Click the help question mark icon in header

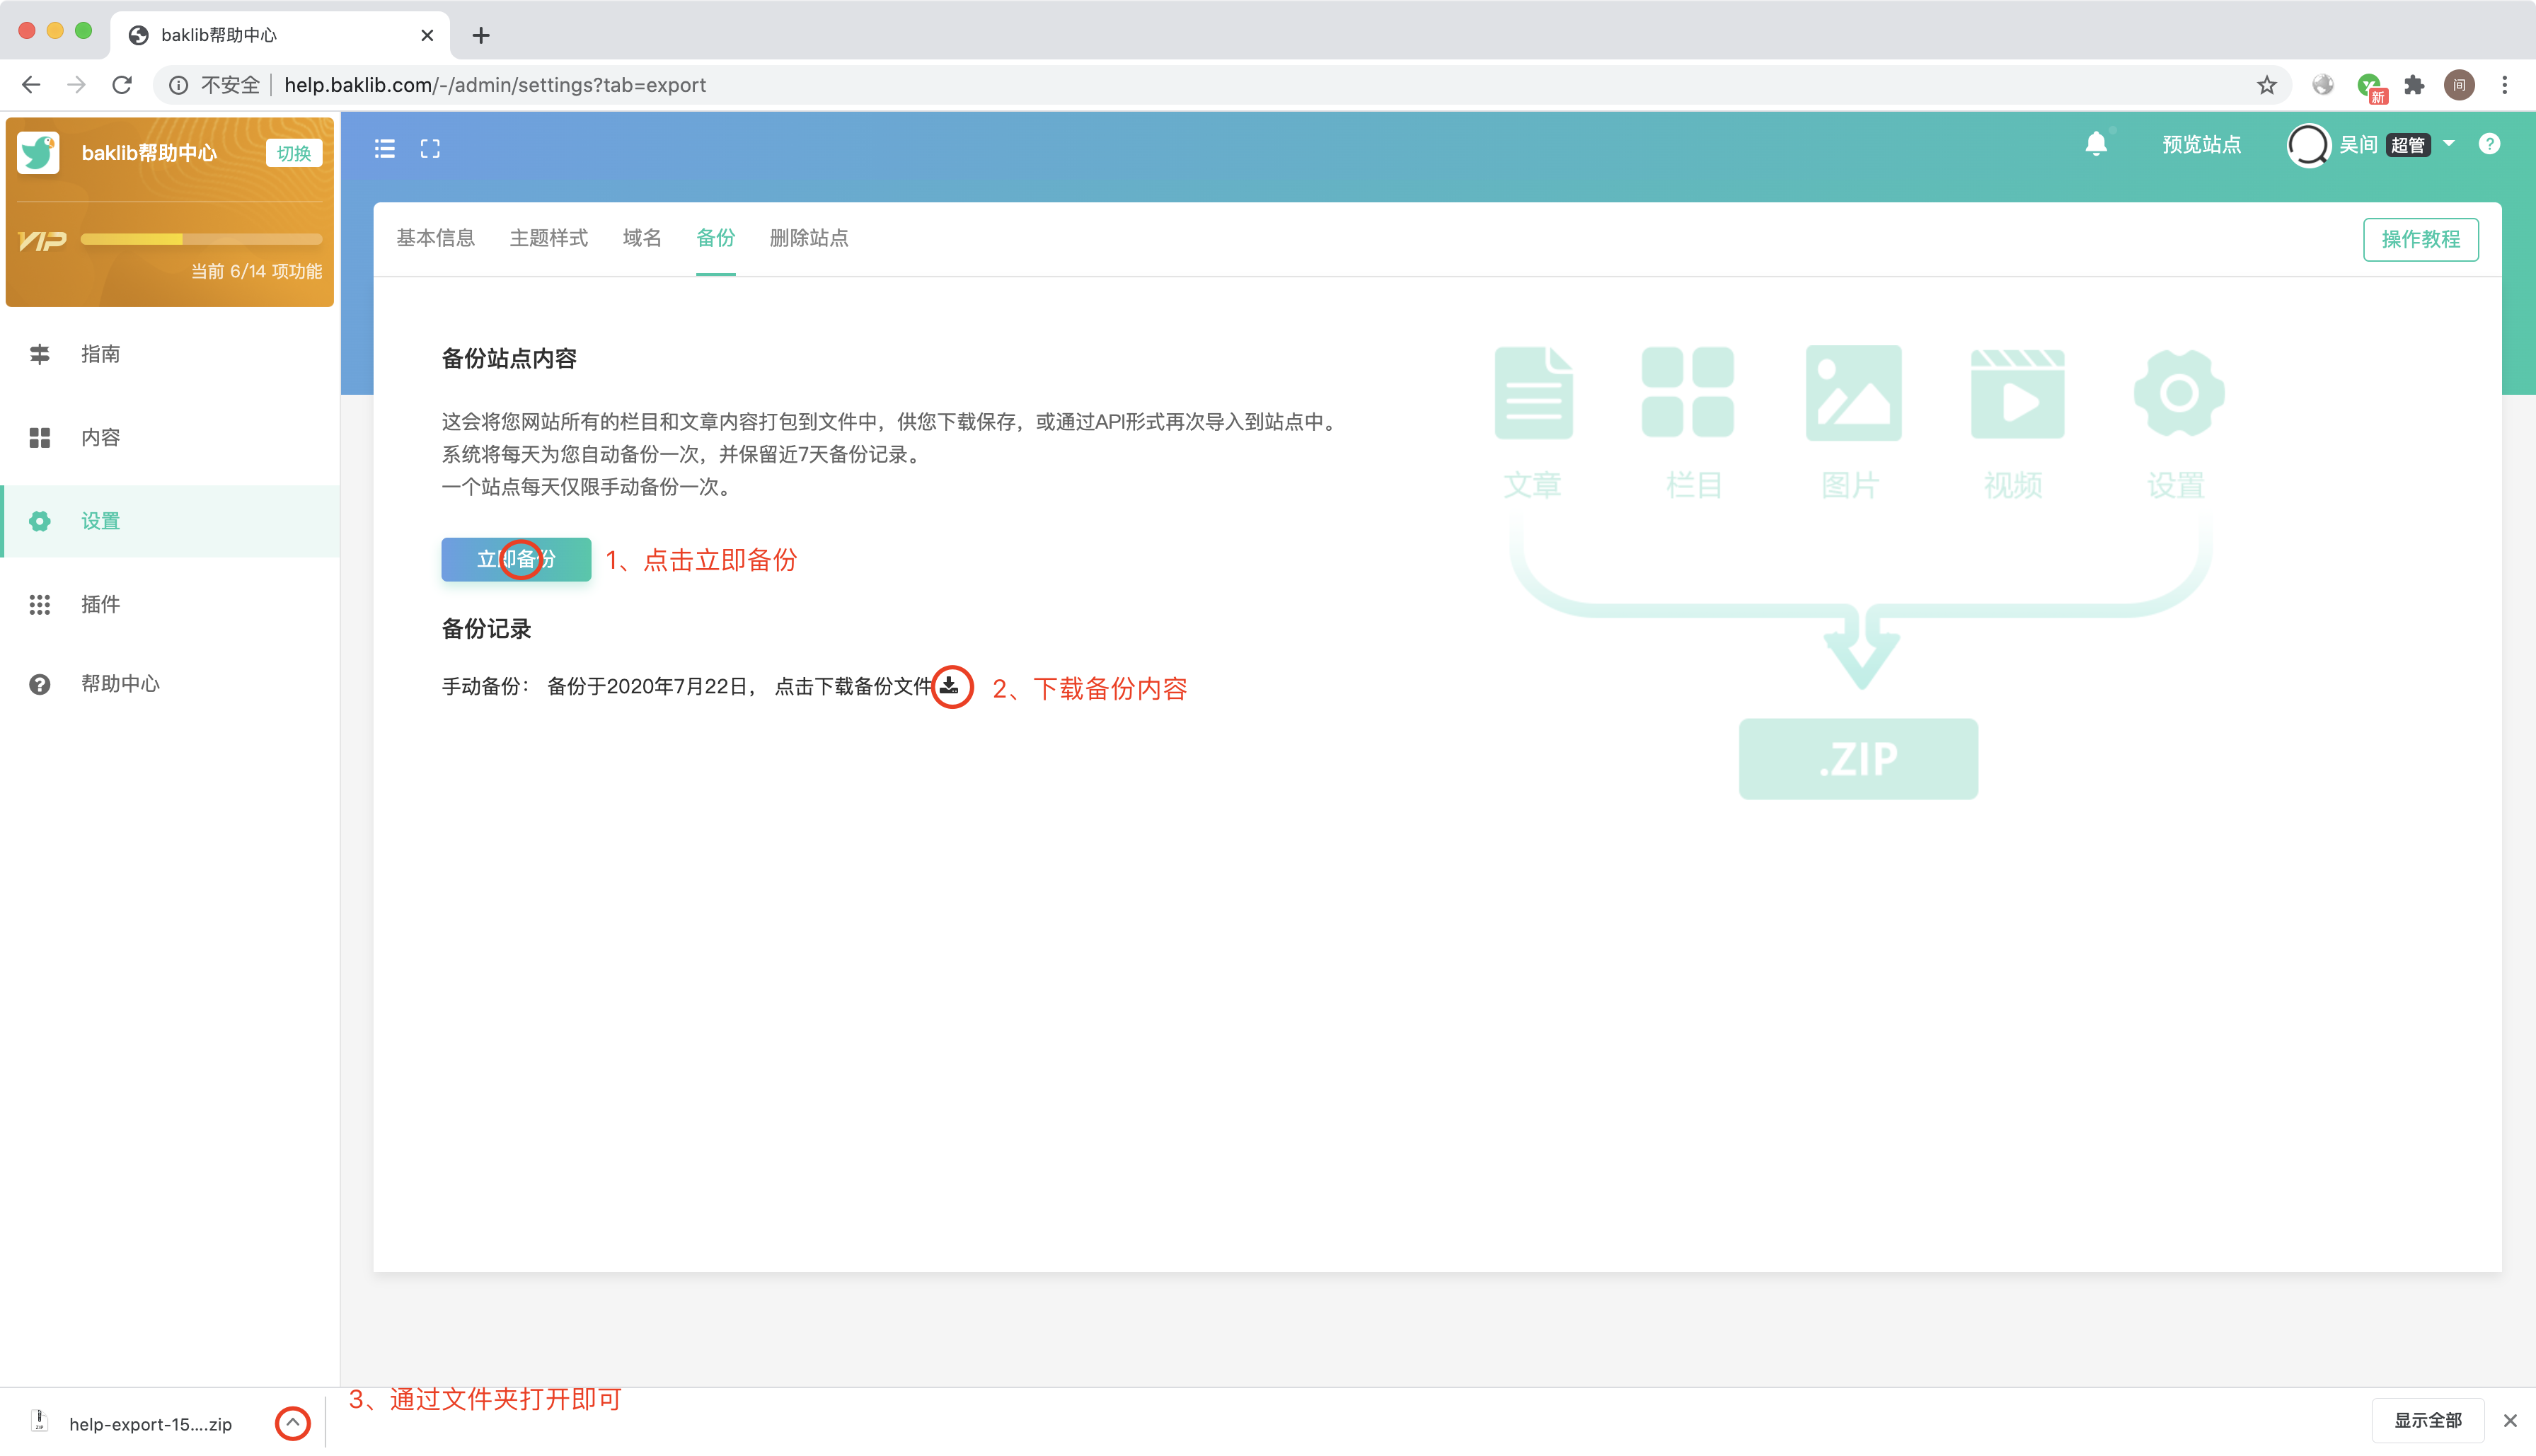(x=2489, y=145)
